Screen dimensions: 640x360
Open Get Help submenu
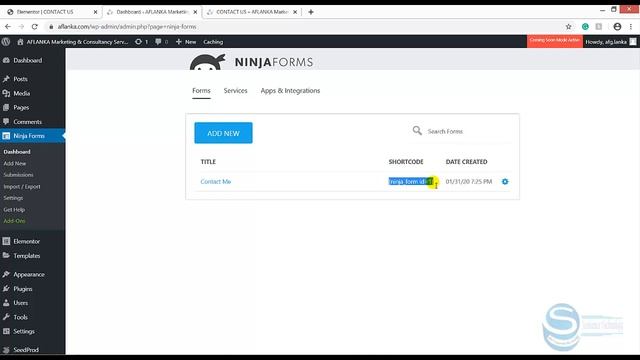coord(14,209)
